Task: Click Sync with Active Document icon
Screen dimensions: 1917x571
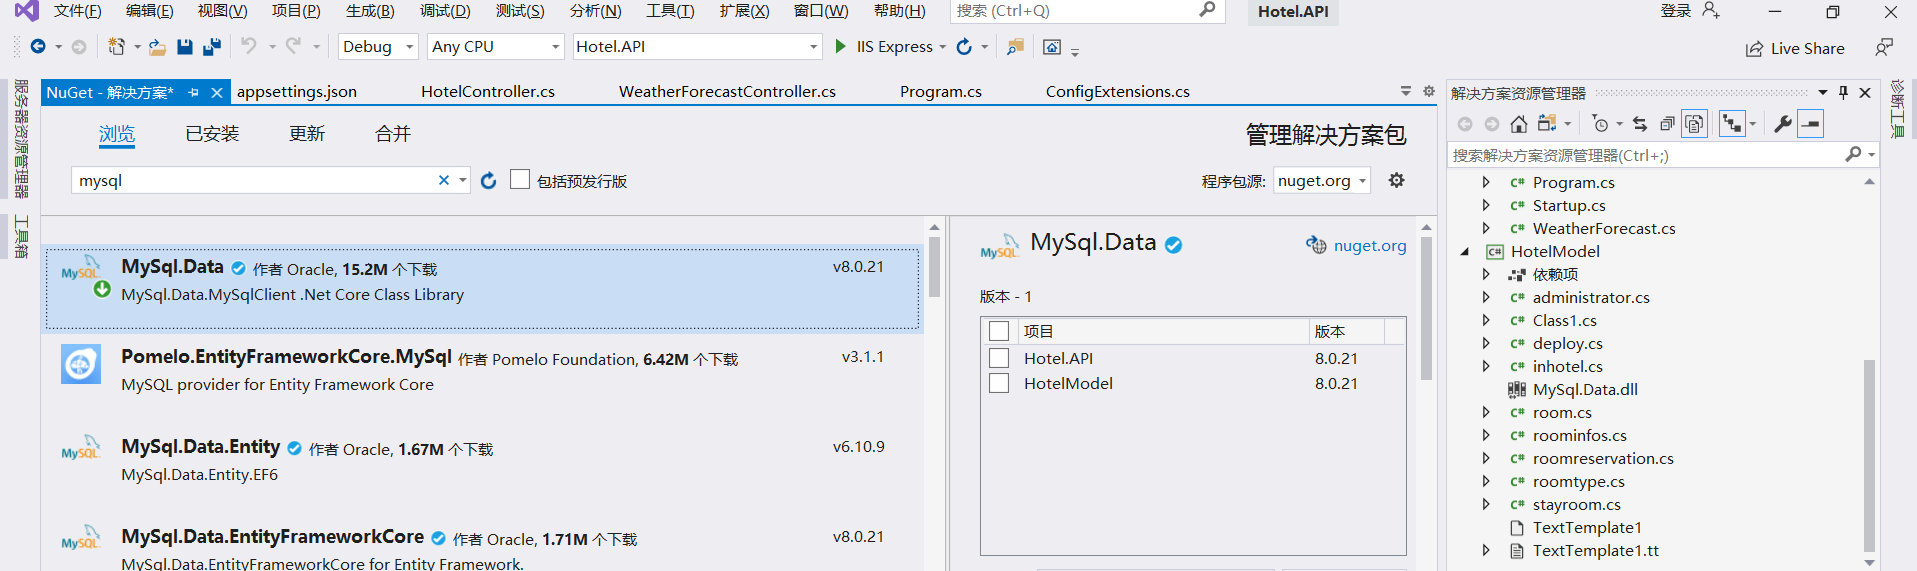Action: coord(1639,124)
